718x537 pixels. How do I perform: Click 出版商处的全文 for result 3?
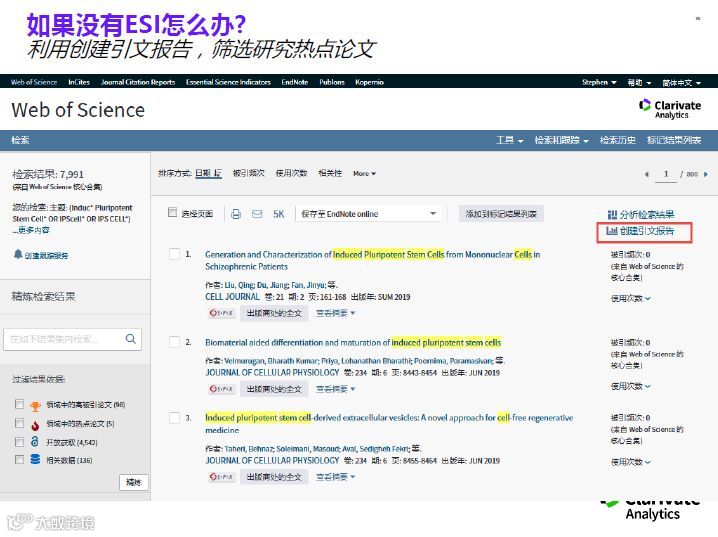pos(274,477)
